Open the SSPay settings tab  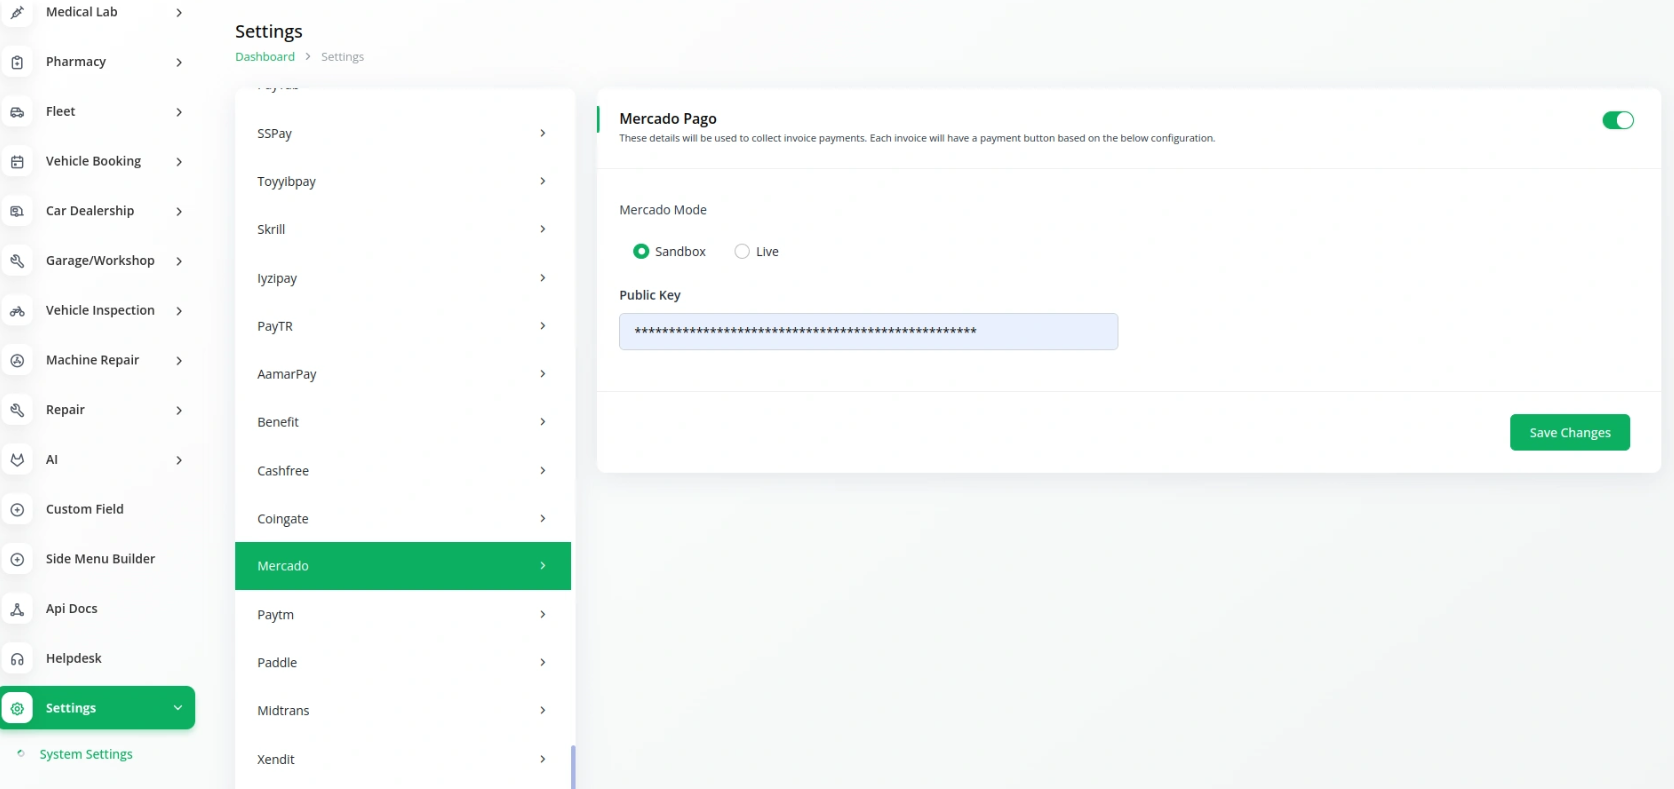(403, 133)
